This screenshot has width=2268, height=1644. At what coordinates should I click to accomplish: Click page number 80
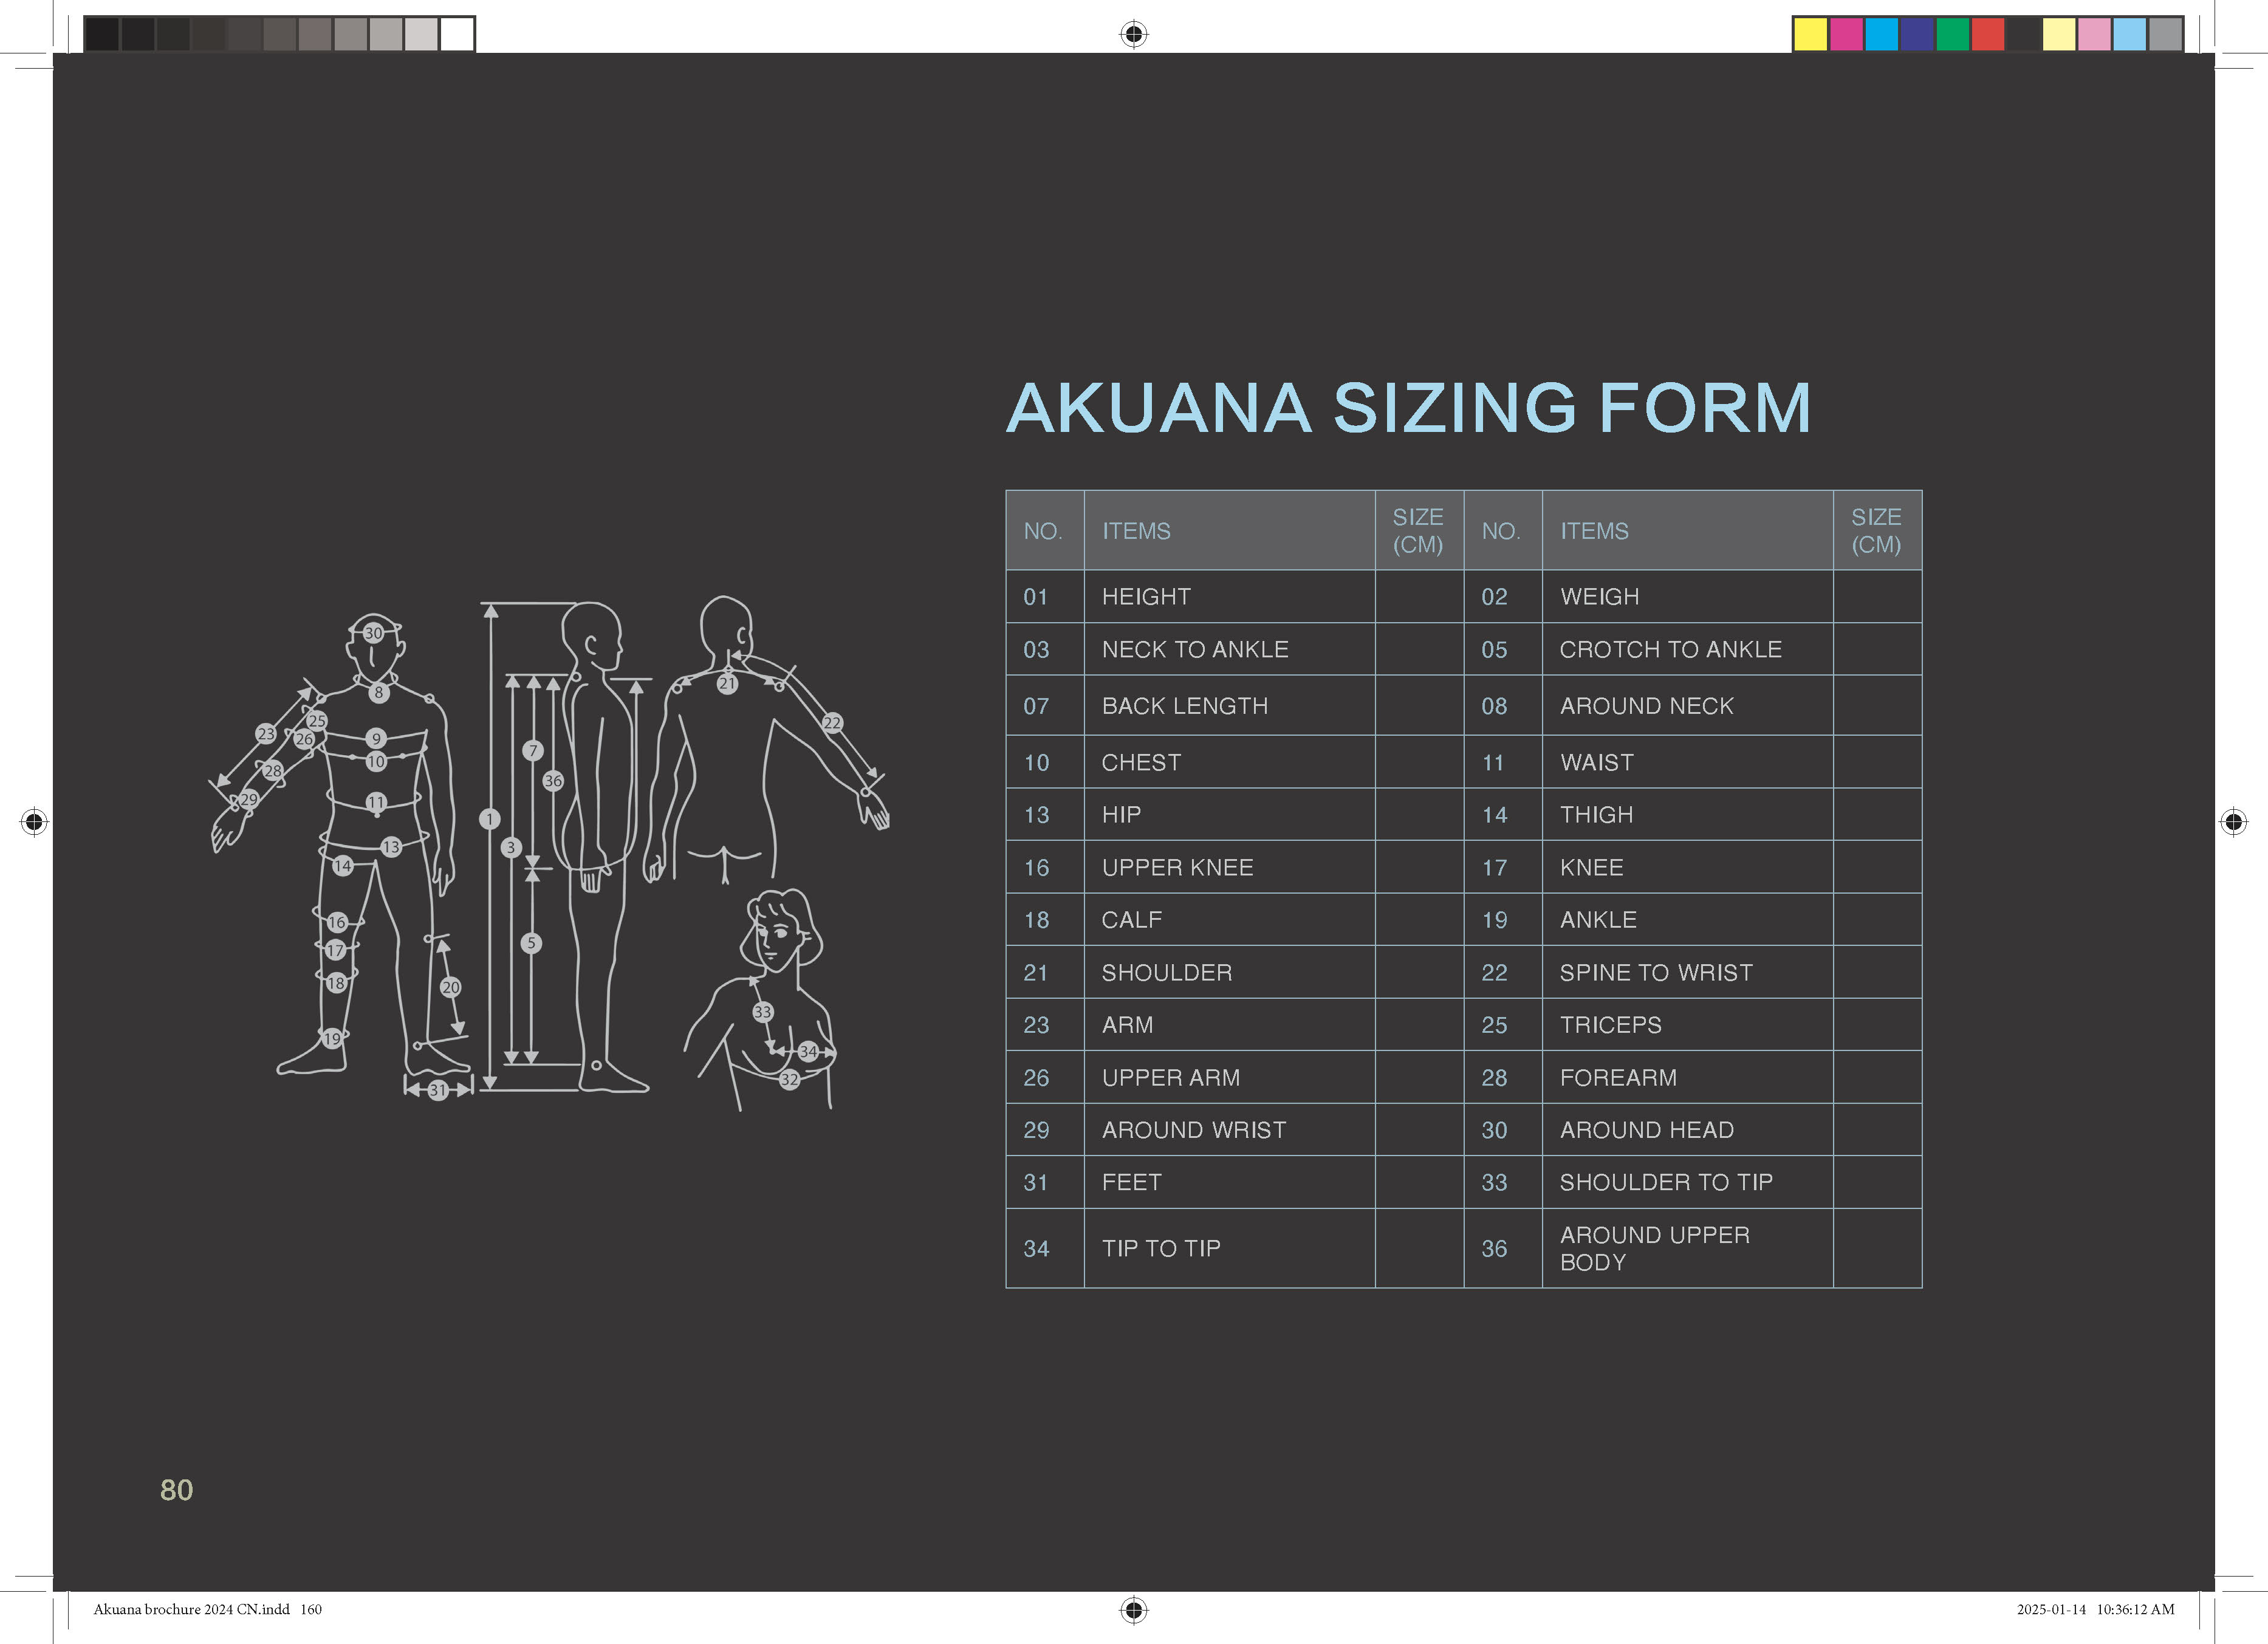pyautogui.click(x=176, y=1490)
